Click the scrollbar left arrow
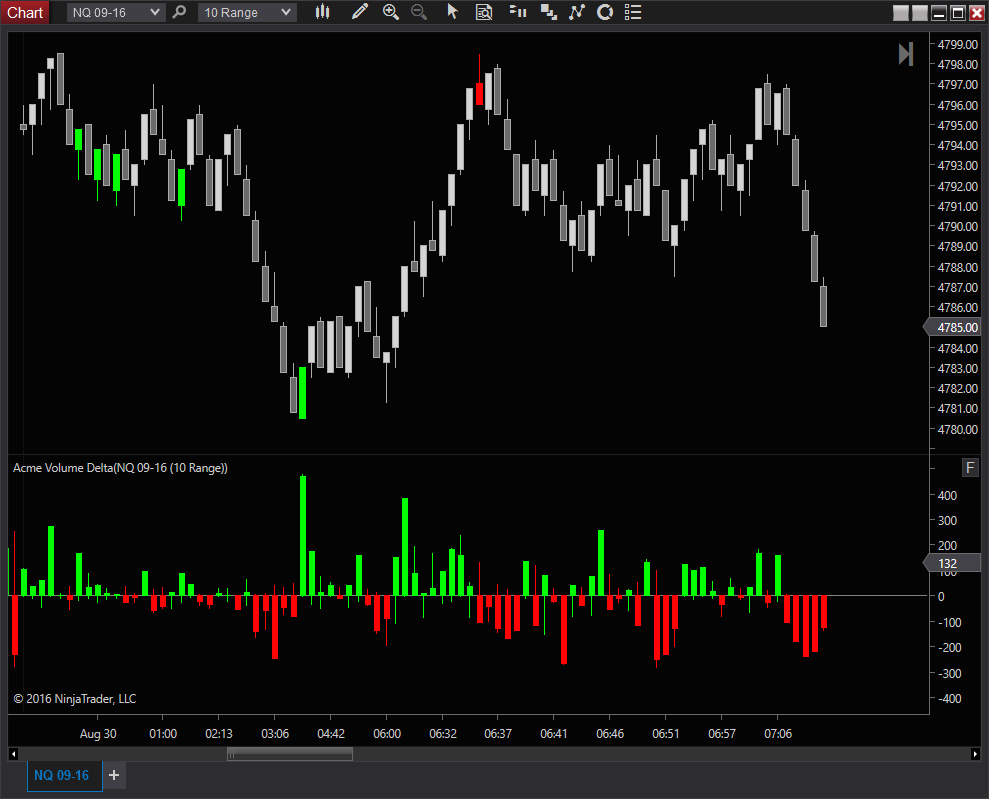The height and width of the screenshot is (799, 989). (x=13, y=754)
